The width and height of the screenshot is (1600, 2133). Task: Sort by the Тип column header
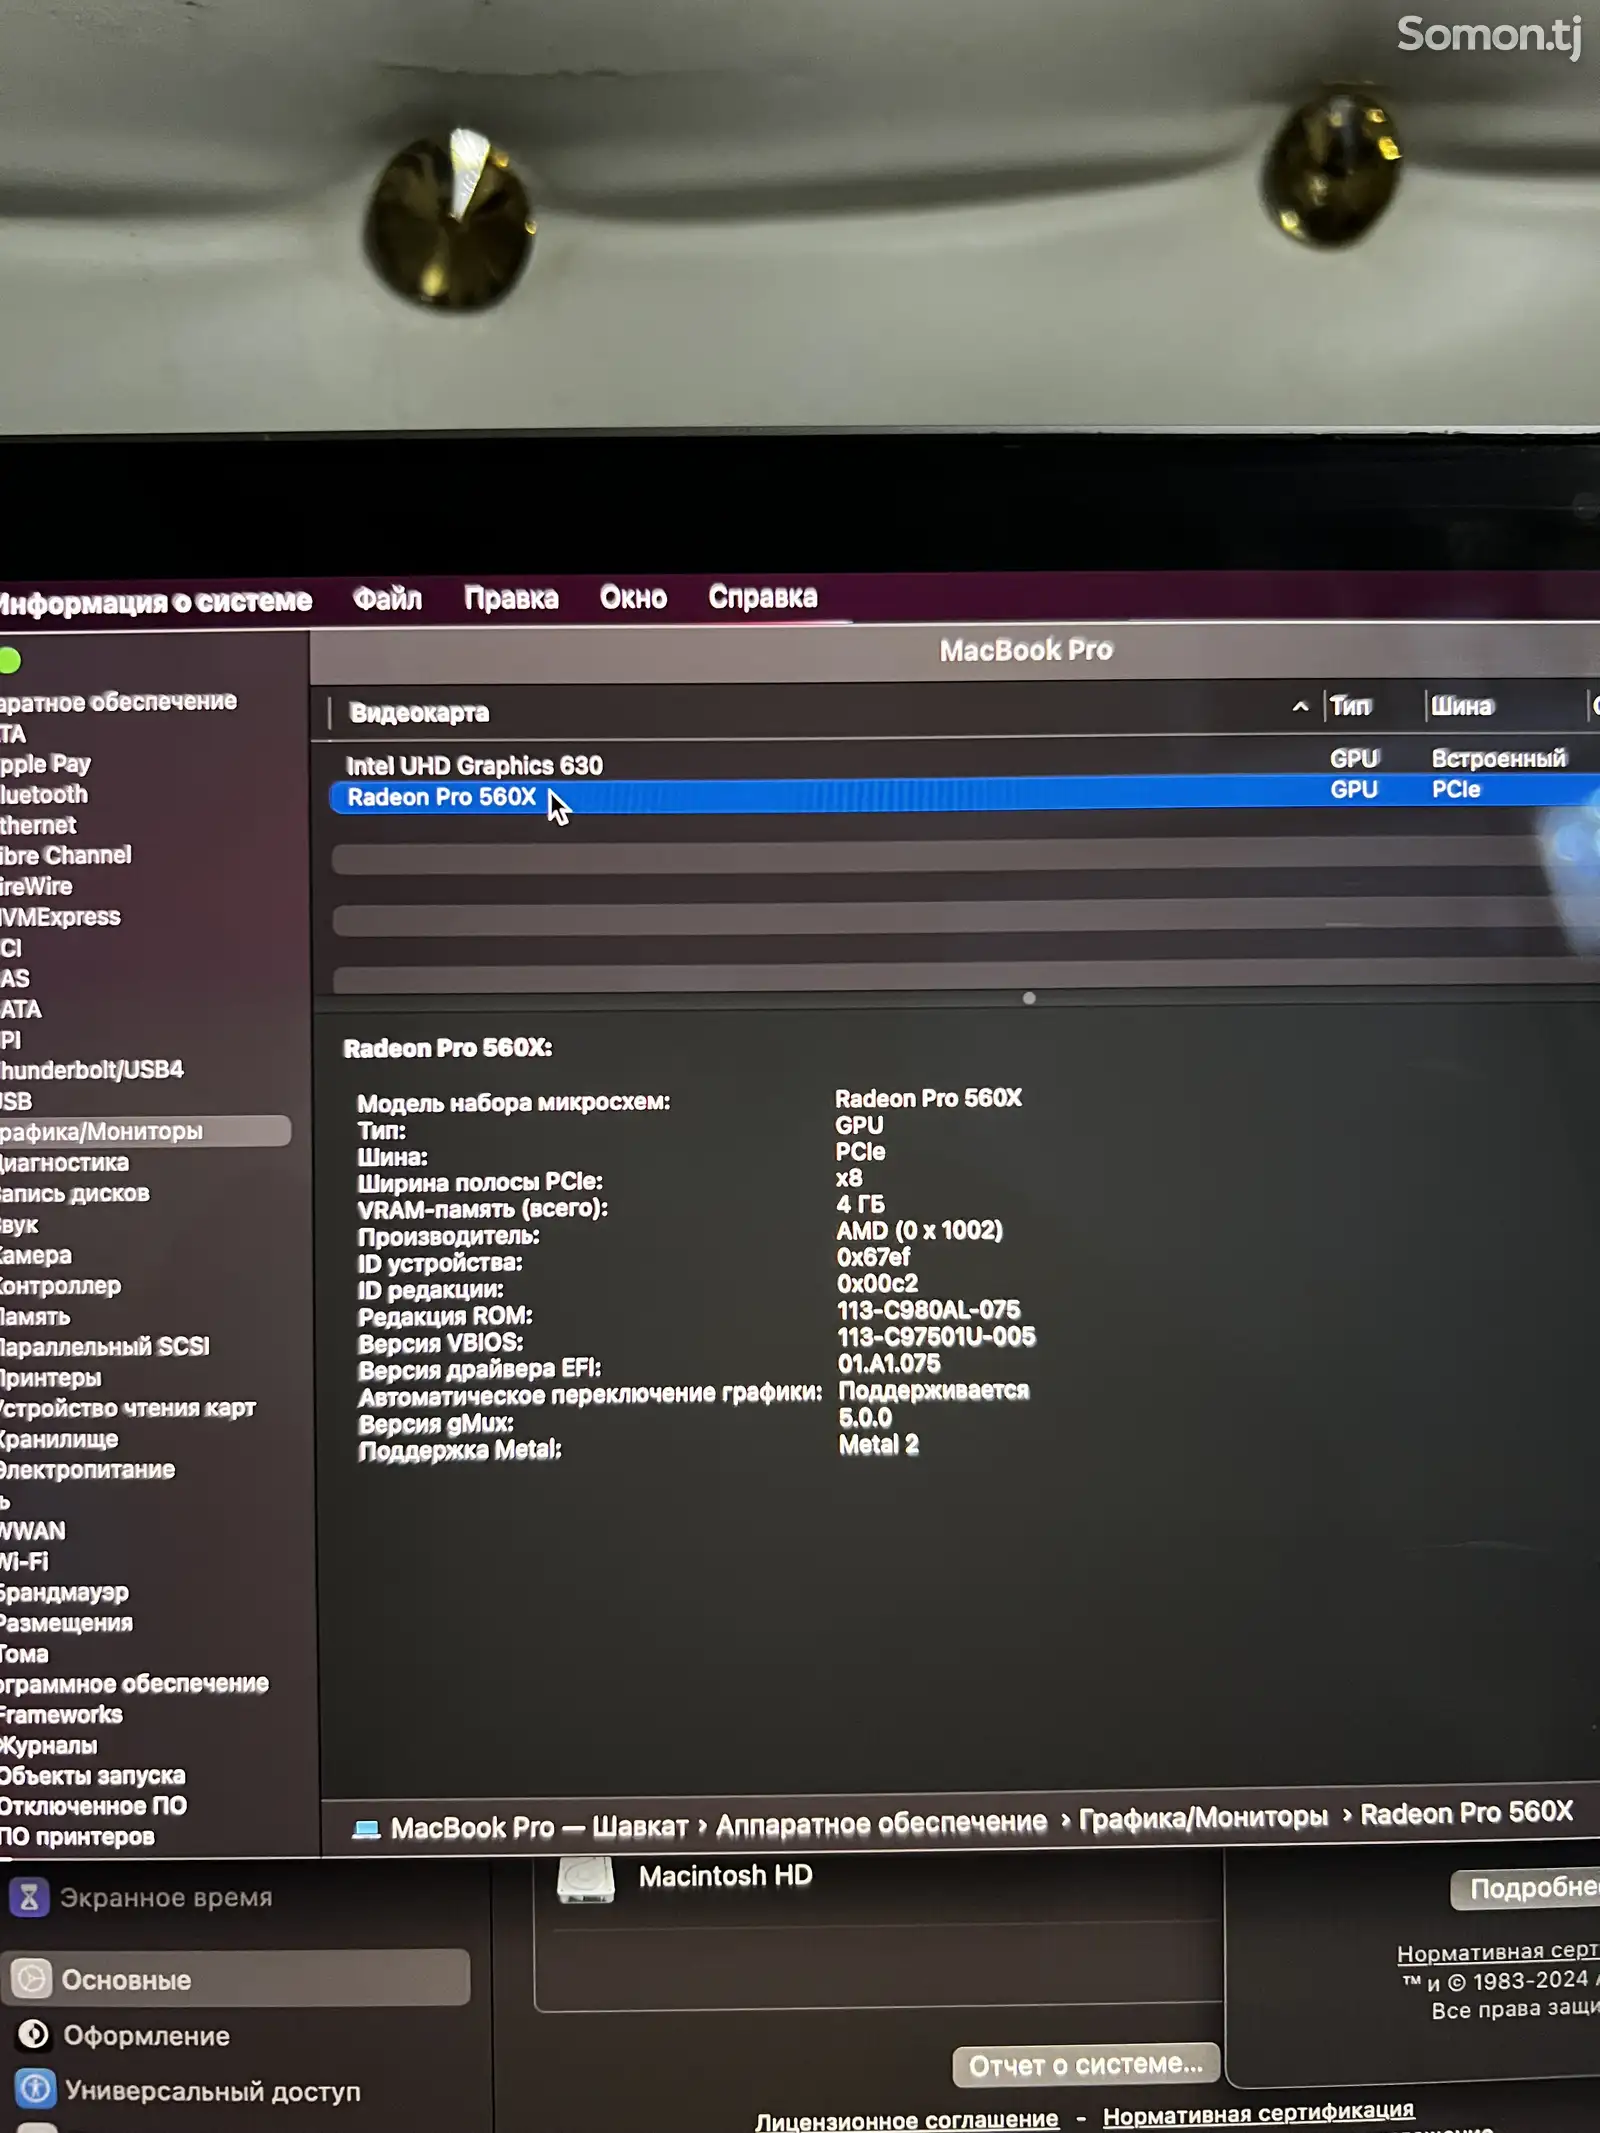[1350, 707]
